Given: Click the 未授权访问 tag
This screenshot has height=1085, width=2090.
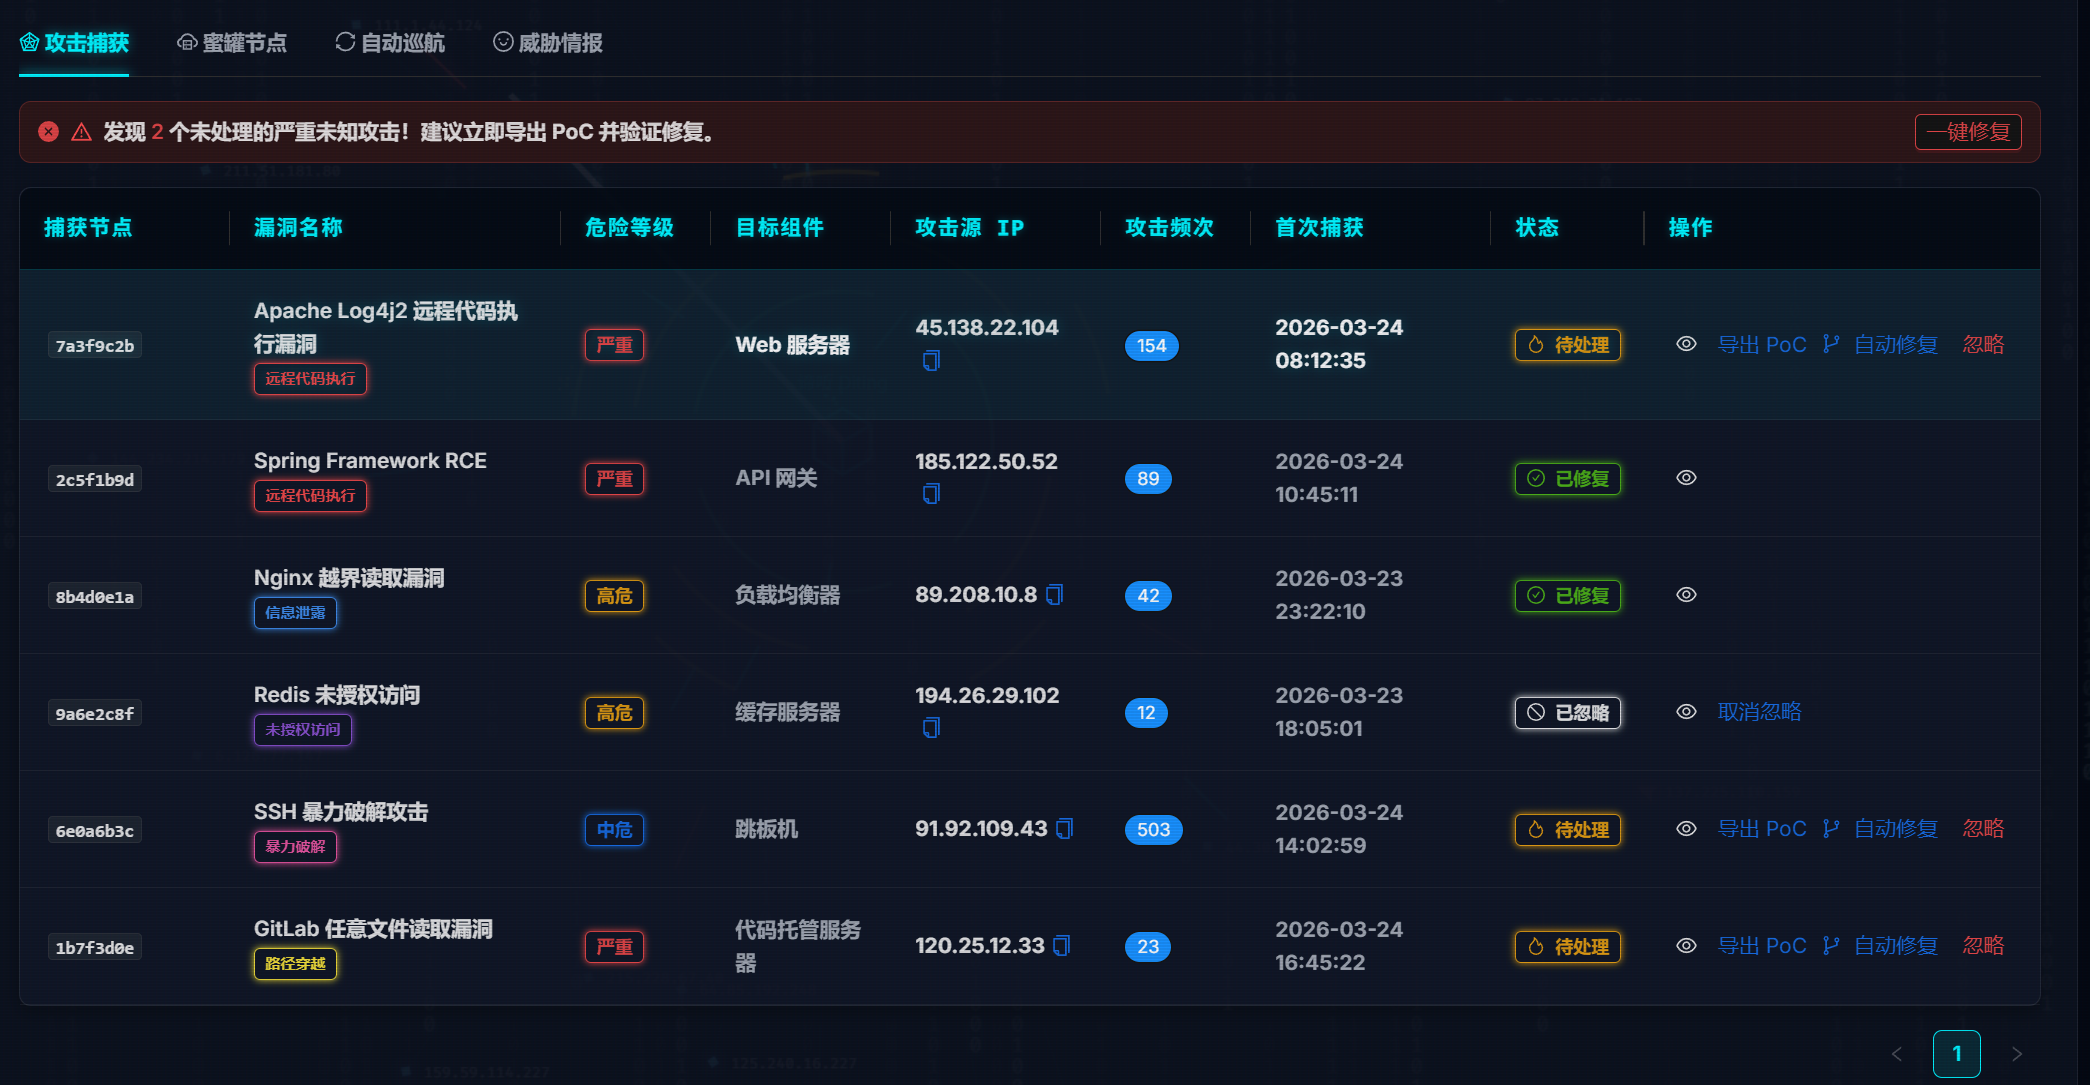Looking at the screenshot, I should (x=303, y=730).
